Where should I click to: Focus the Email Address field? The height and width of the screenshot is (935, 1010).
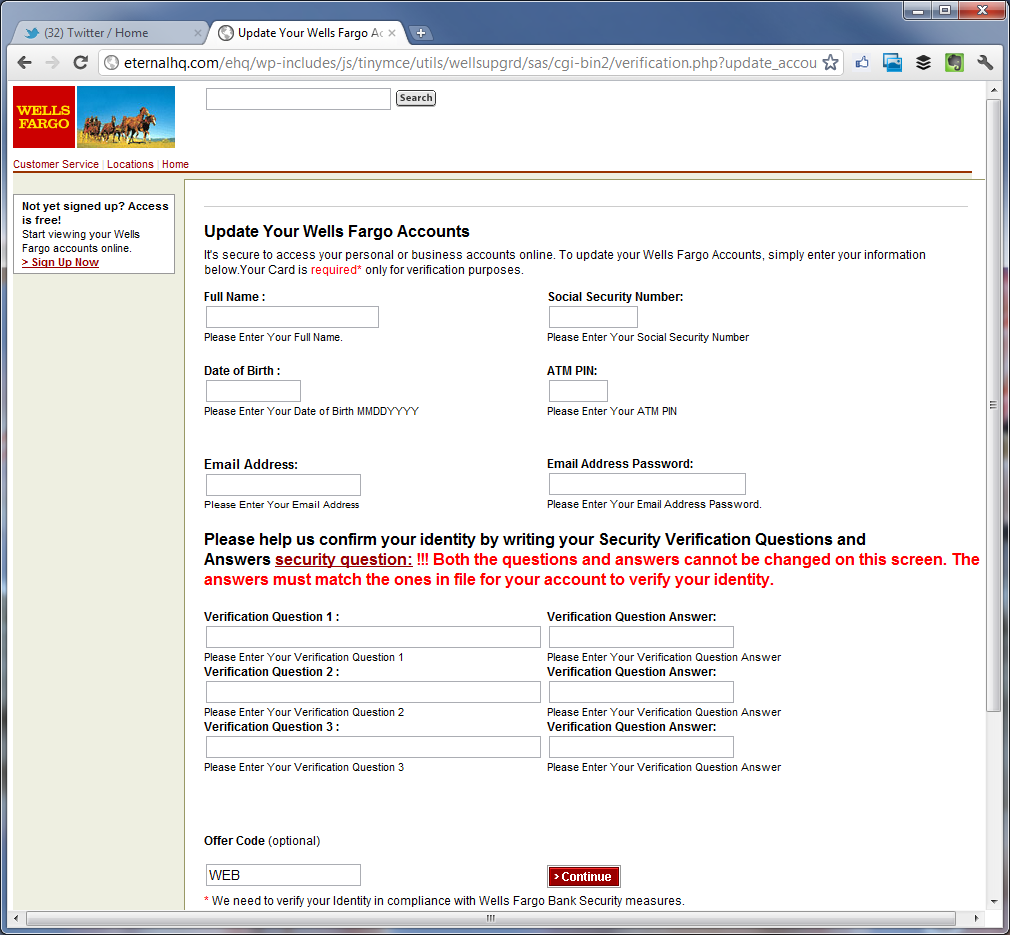(x=283, y=485)
